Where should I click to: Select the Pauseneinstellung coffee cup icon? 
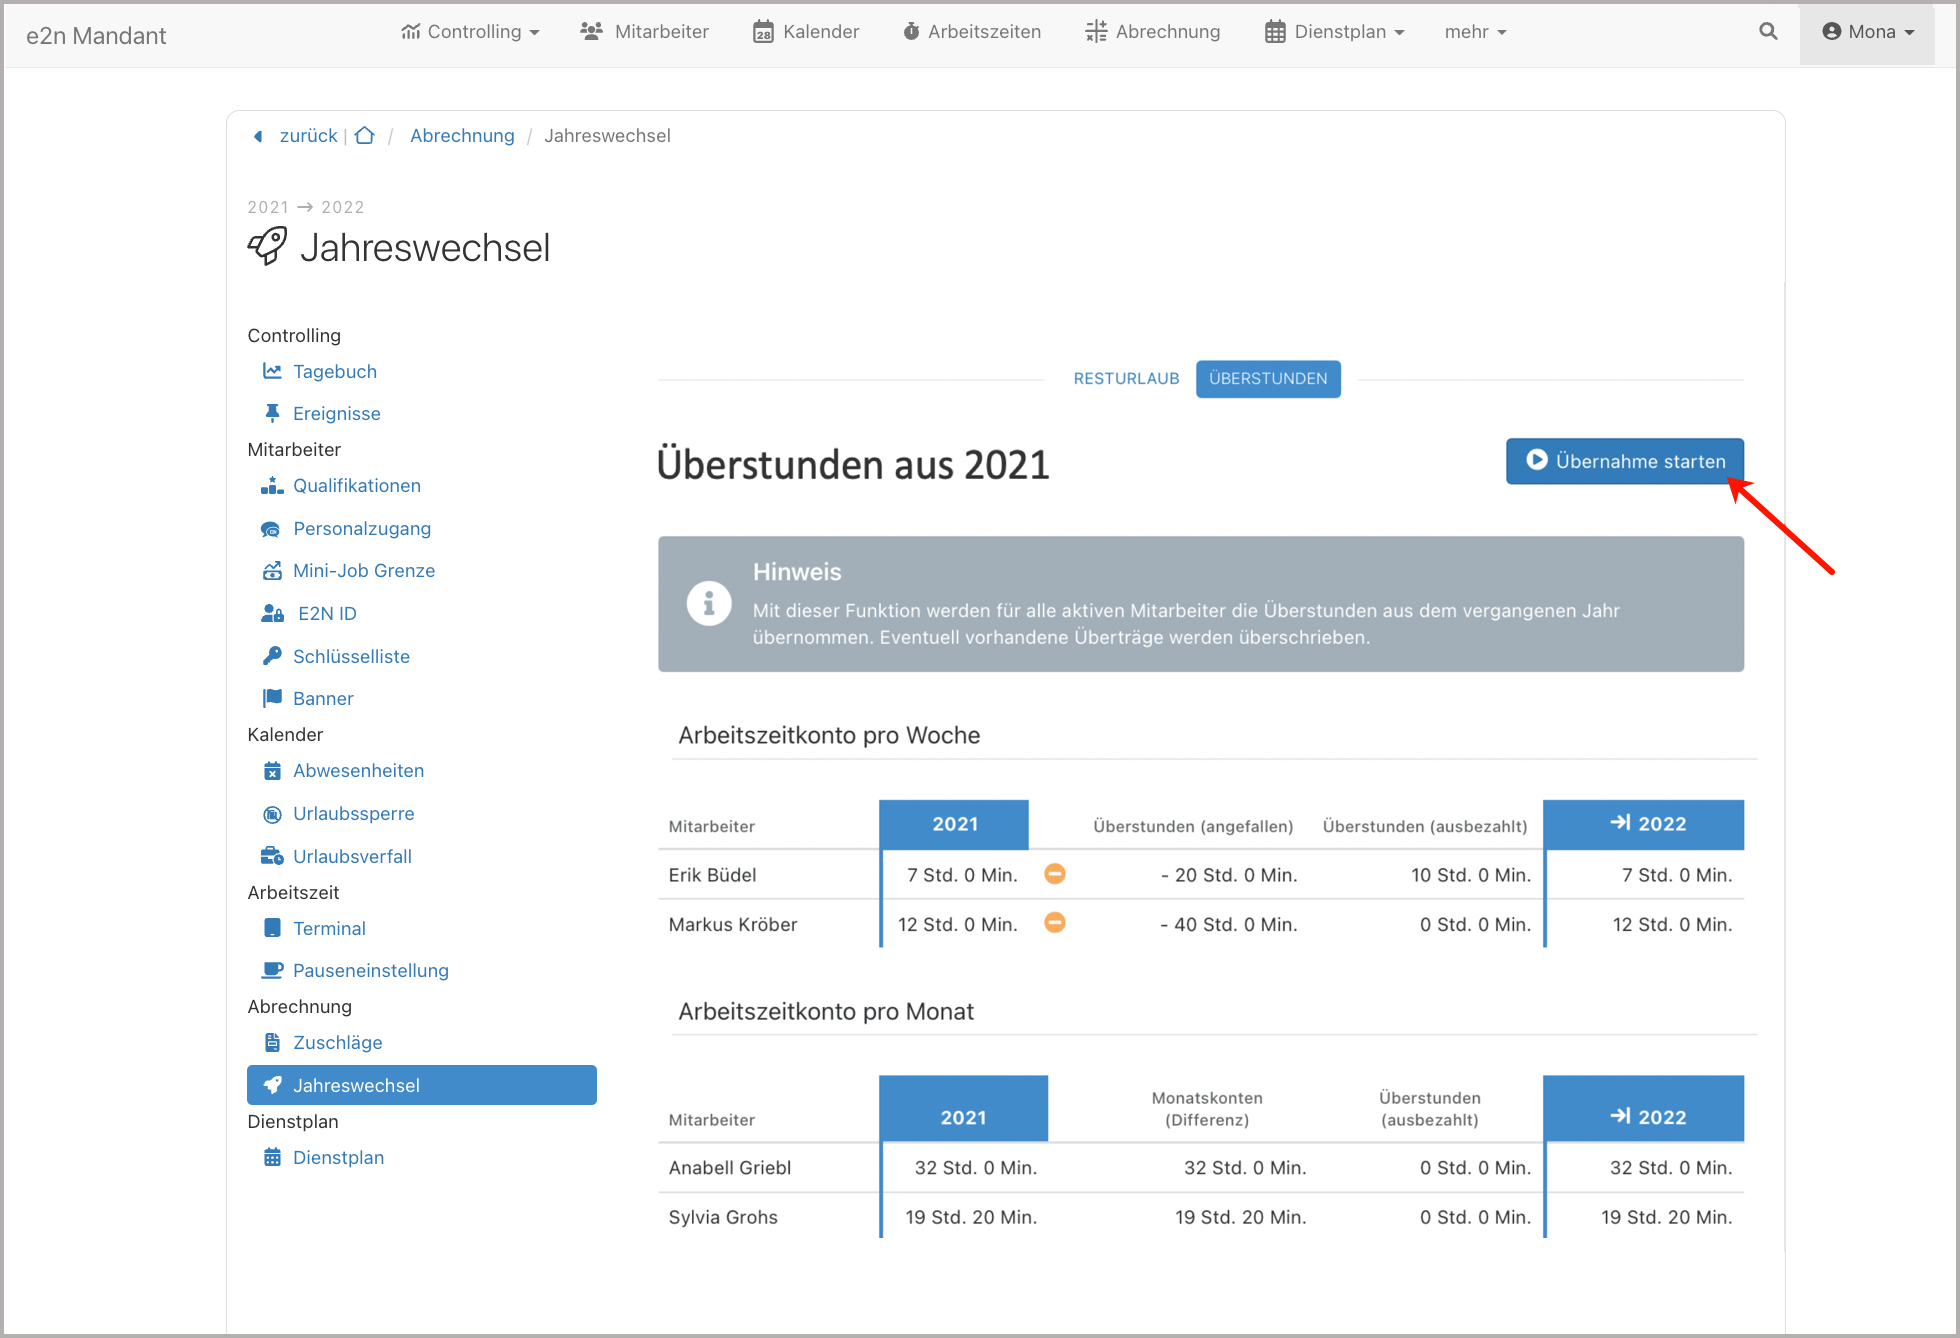click(x=271, y=969)
